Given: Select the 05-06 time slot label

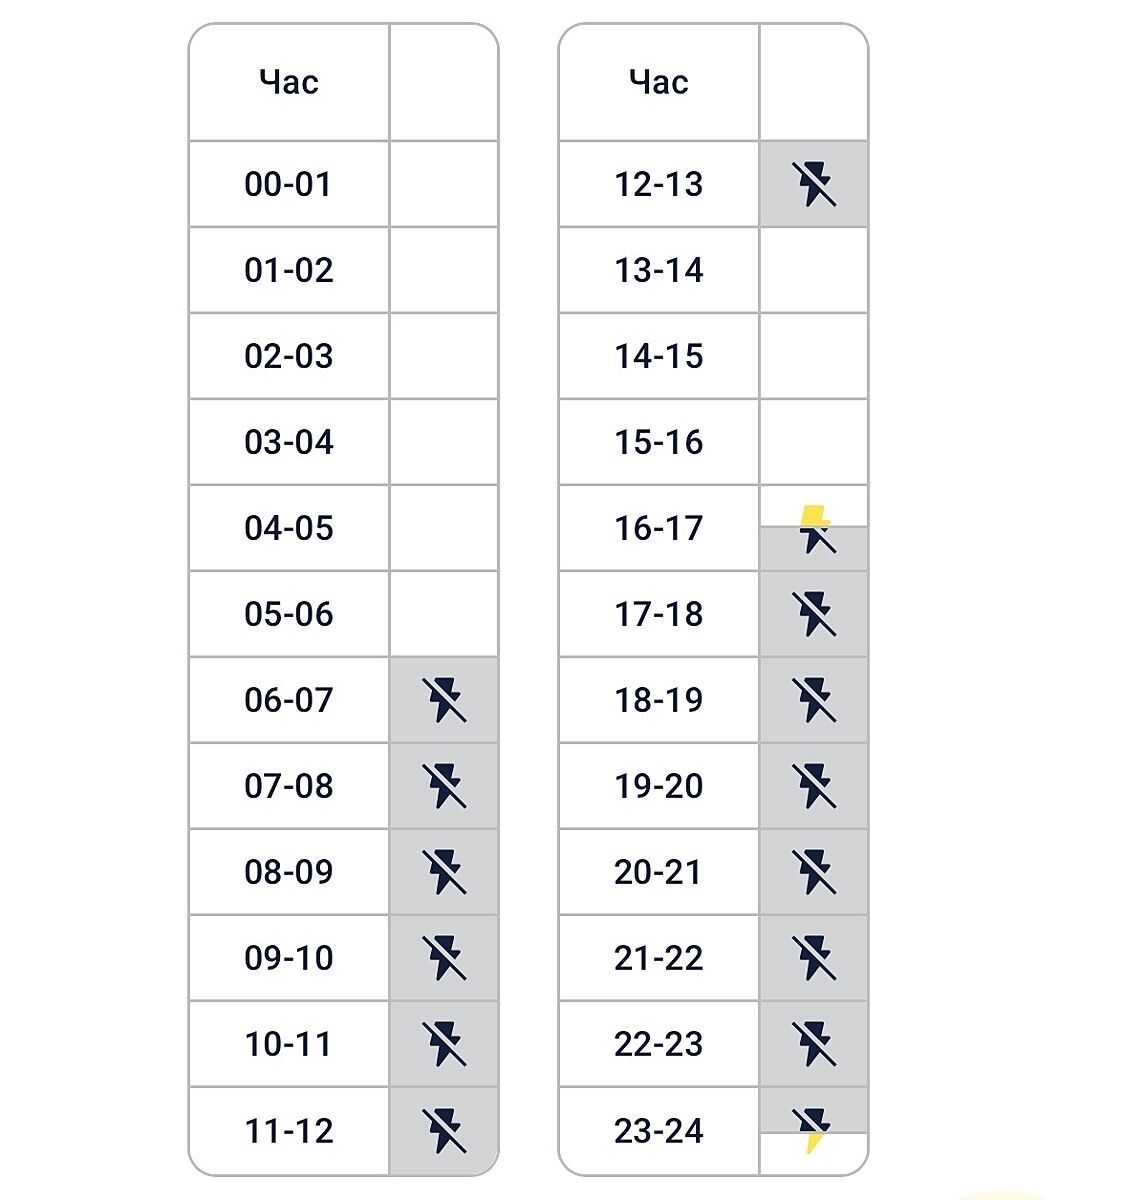Looking at the screenshot, I should (288, 614).
